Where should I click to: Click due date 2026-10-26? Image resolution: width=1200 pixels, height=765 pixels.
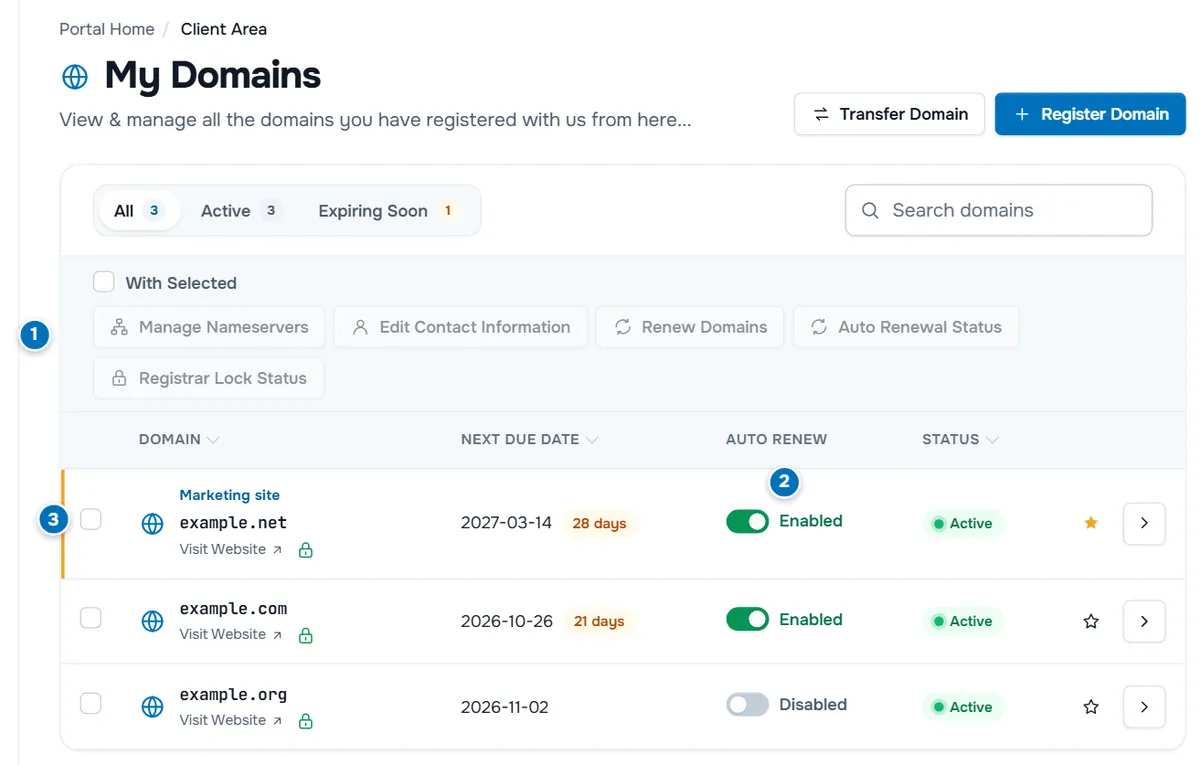(507, 621)
